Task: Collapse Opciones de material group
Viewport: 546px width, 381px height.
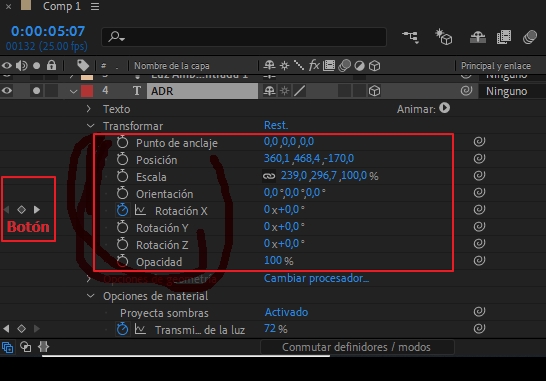Action: point(90,296)
